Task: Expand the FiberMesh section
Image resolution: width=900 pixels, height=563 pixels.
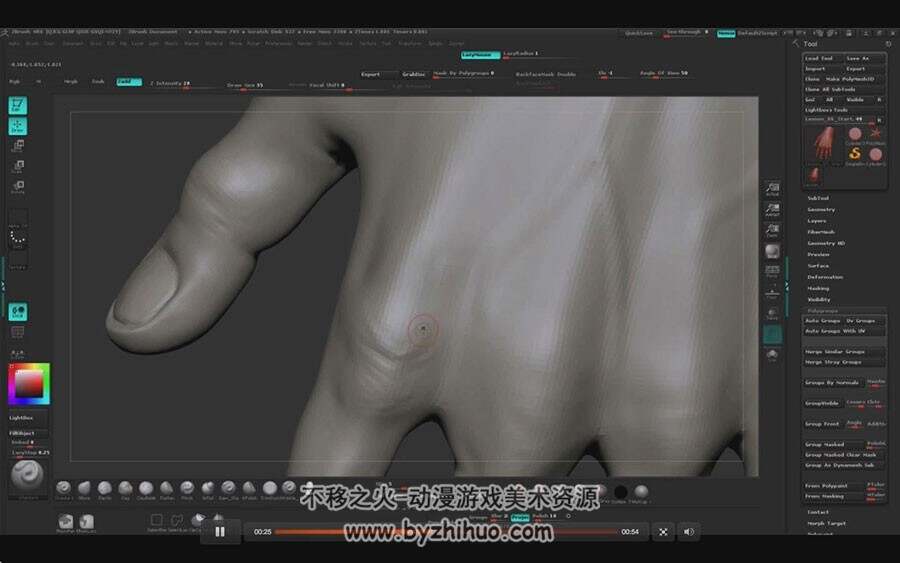Action: point(821,232)
